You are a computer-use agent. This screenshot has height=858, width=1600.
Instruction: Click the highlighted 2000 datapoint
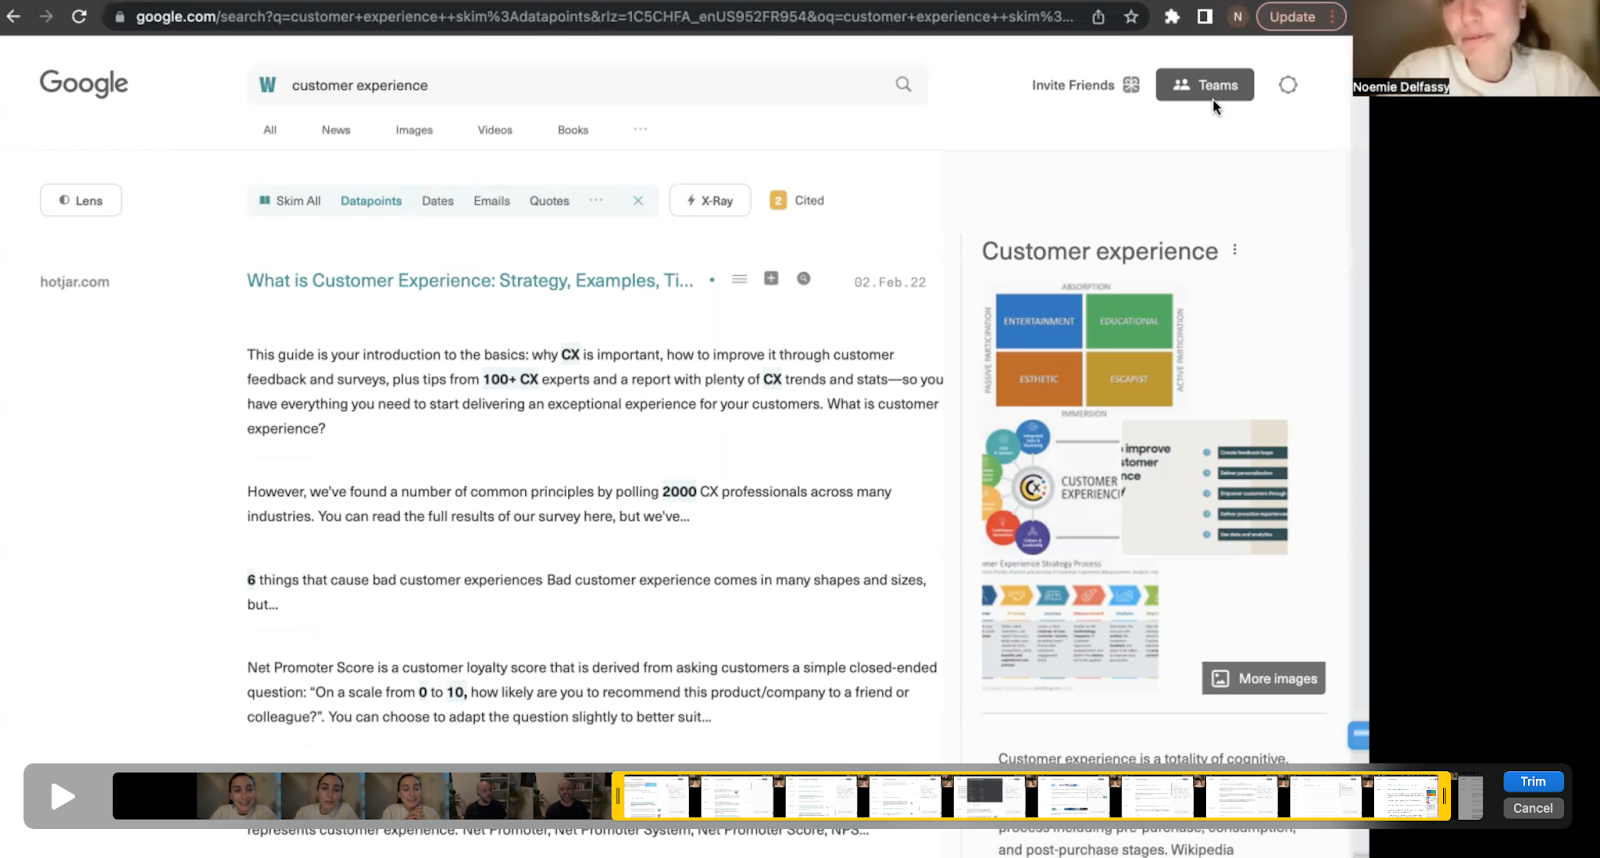tap(679, 492)
